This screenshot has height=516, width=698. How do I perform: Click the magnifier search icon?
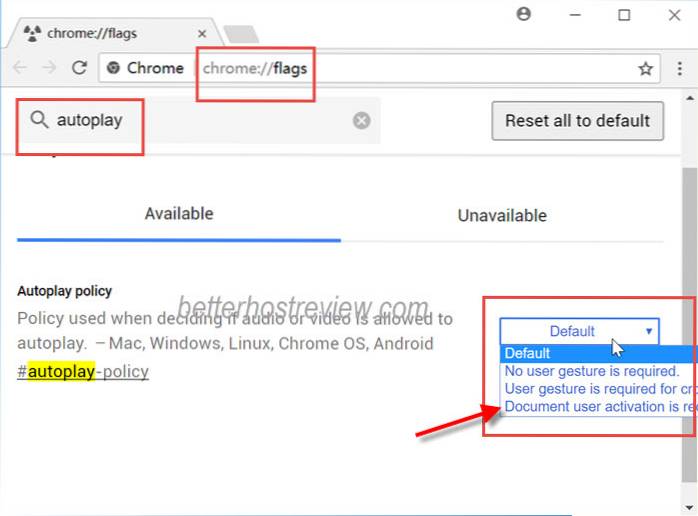pyautogui.click(x=40, y=120)
